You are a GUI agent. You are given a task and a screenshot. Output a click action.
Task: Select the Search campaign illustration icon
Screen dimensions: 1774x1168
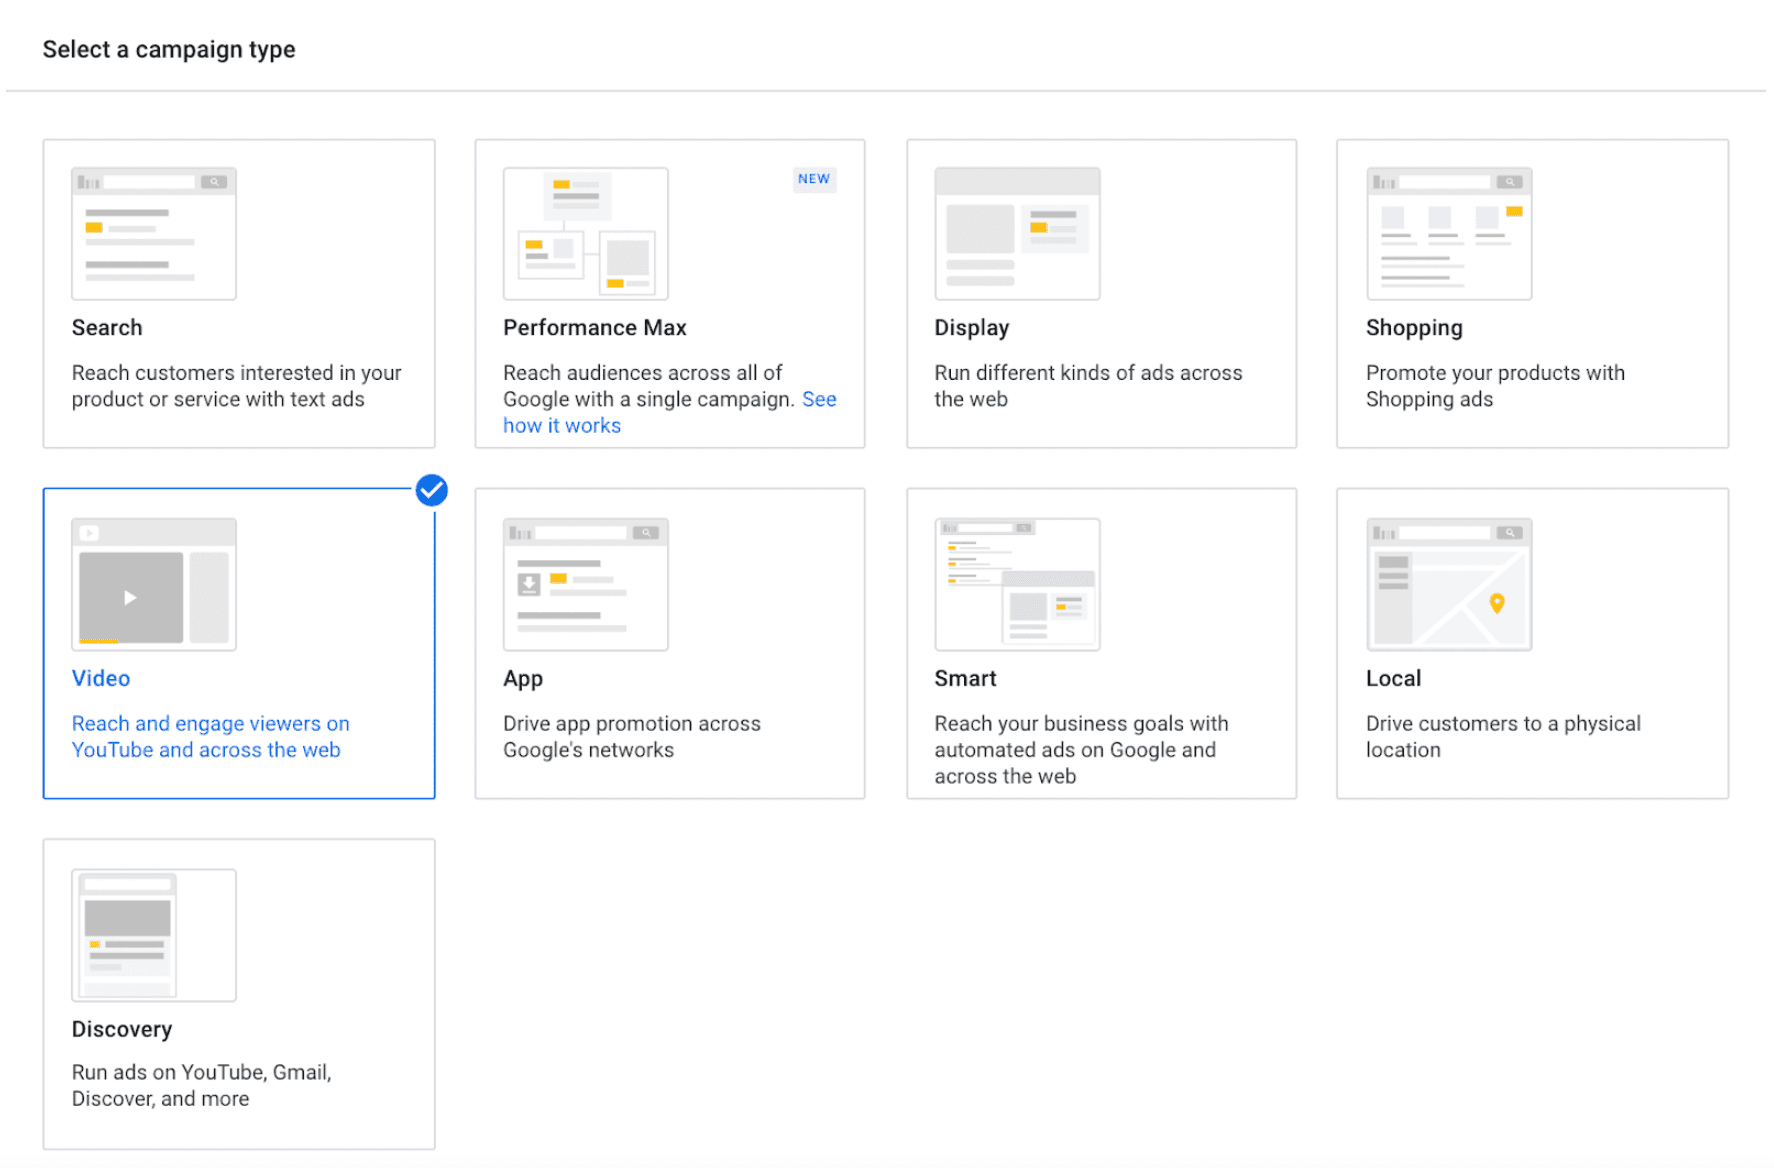[x=154, y=234]
